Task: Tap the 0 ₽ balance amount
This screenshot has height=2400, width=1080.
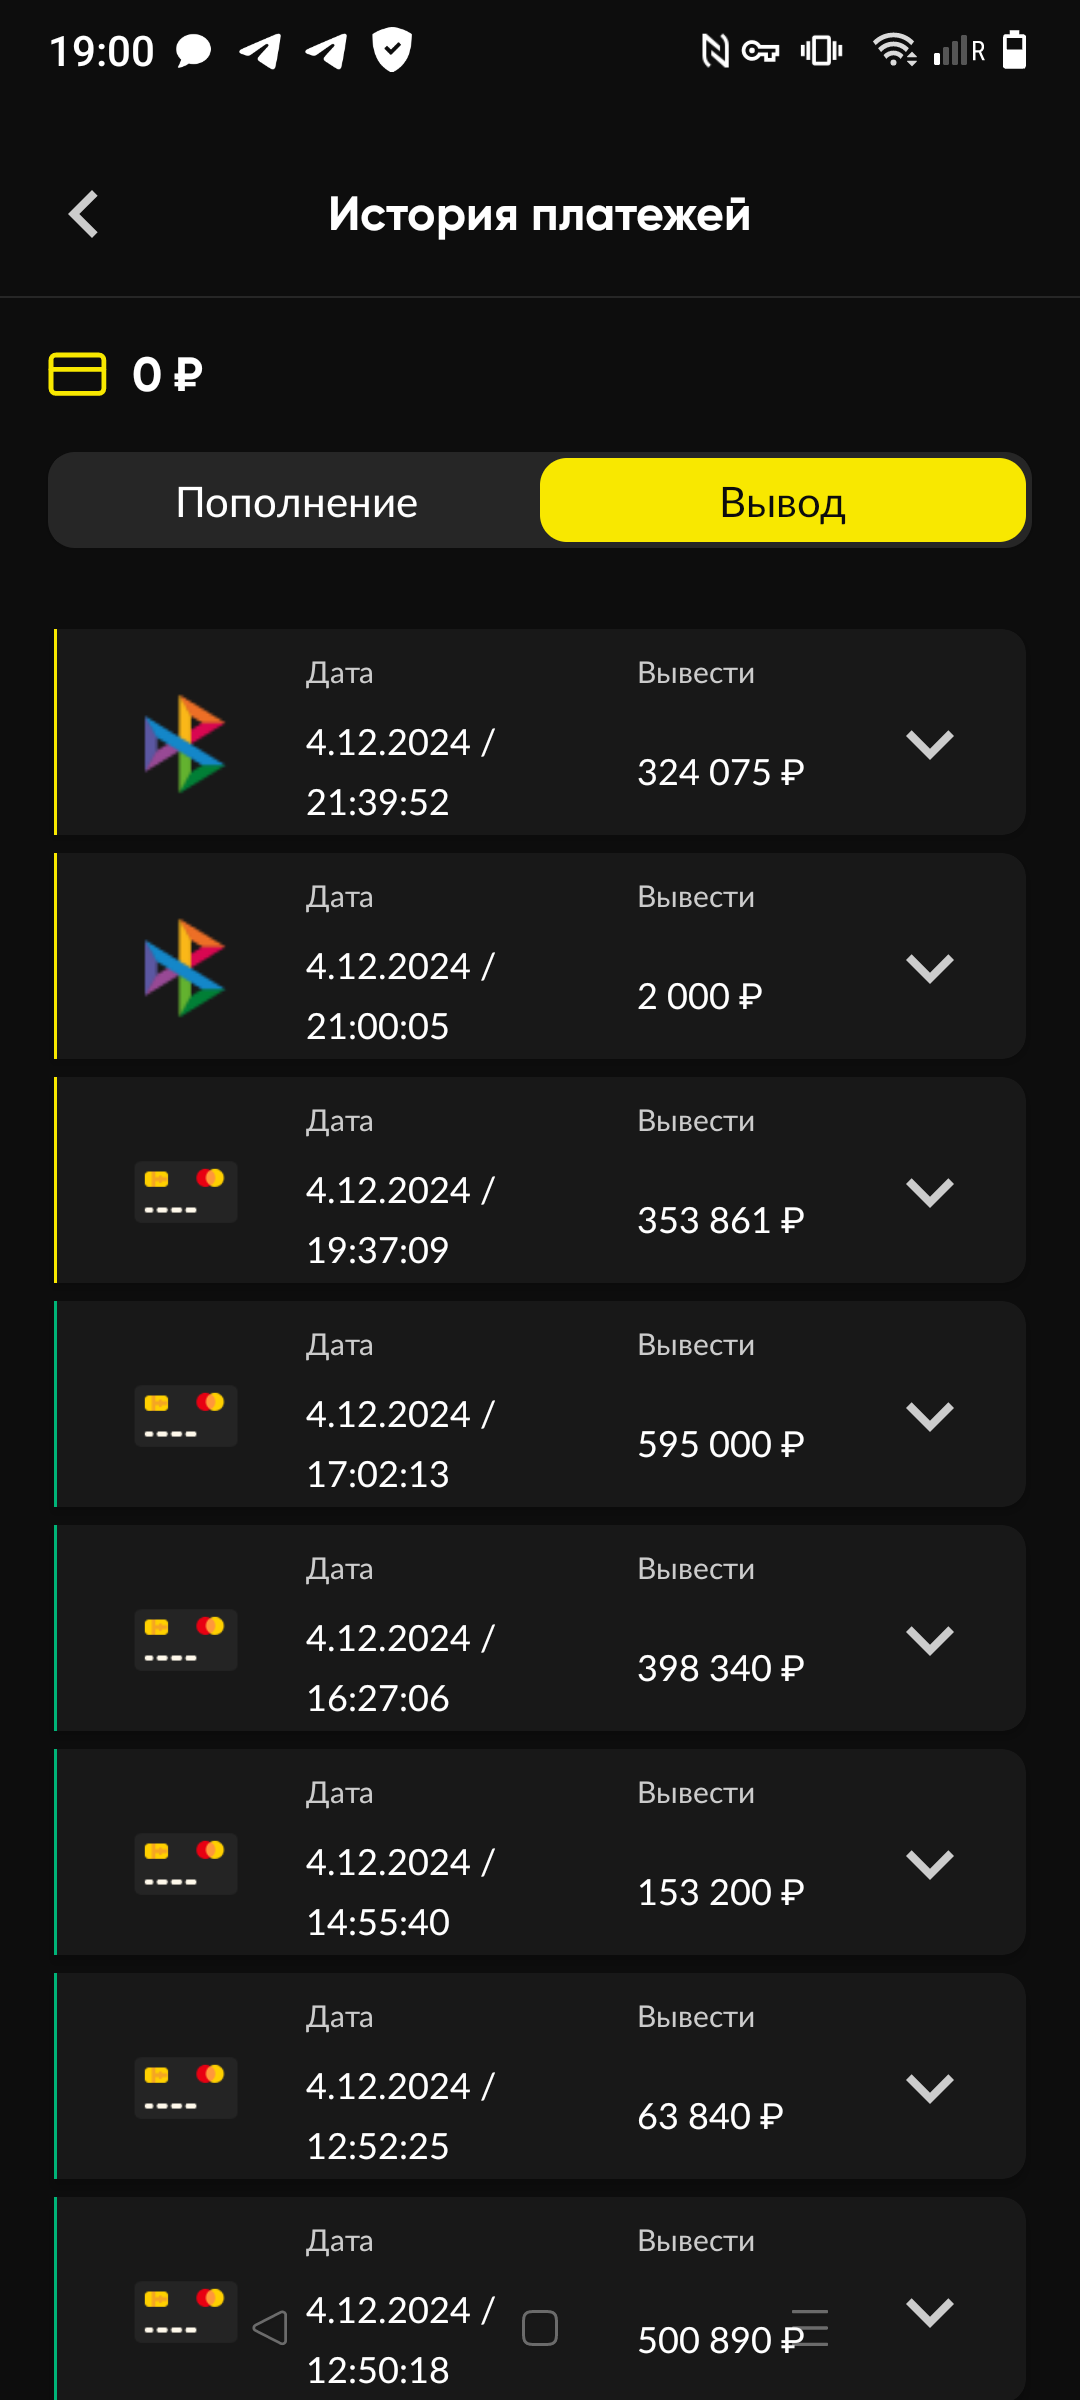Action: point(167,375)
